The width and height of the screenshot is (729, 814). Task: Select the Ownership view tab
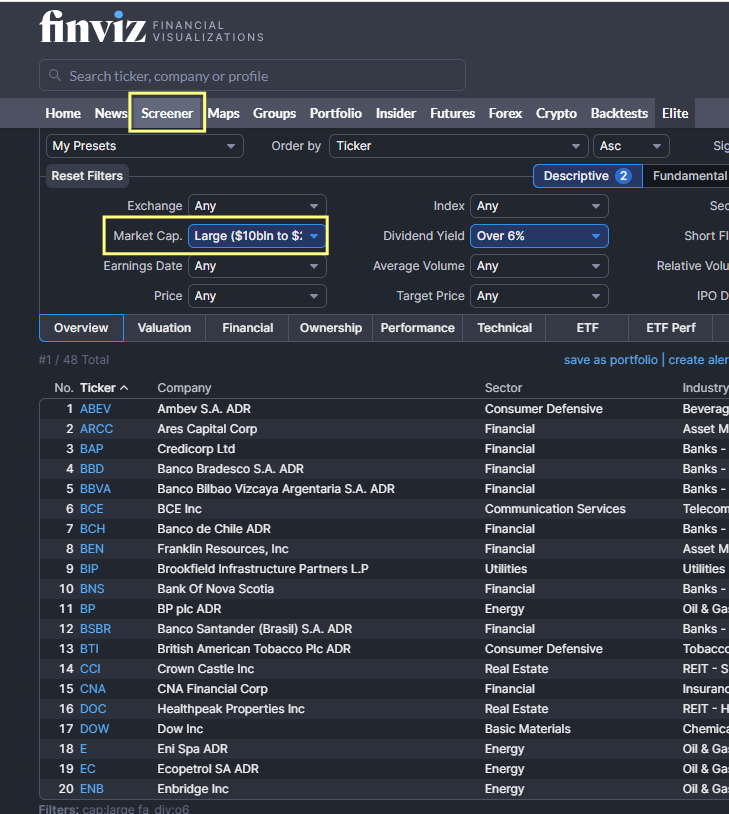(x=331, y=328)
